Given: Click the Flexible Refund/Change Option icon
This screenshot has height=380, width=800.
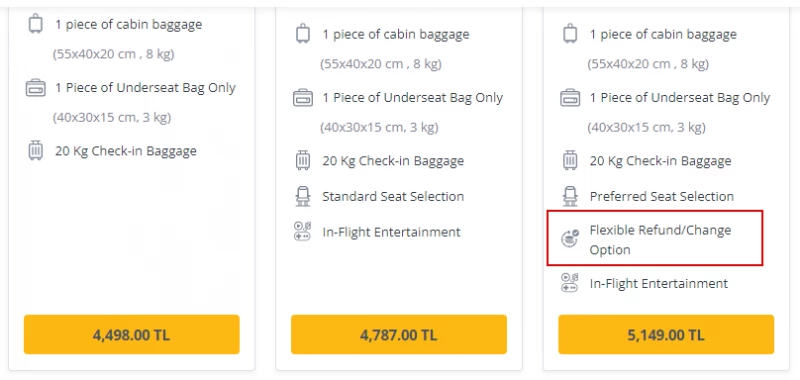Looking at the screenshot, I should tap(570, 239).
